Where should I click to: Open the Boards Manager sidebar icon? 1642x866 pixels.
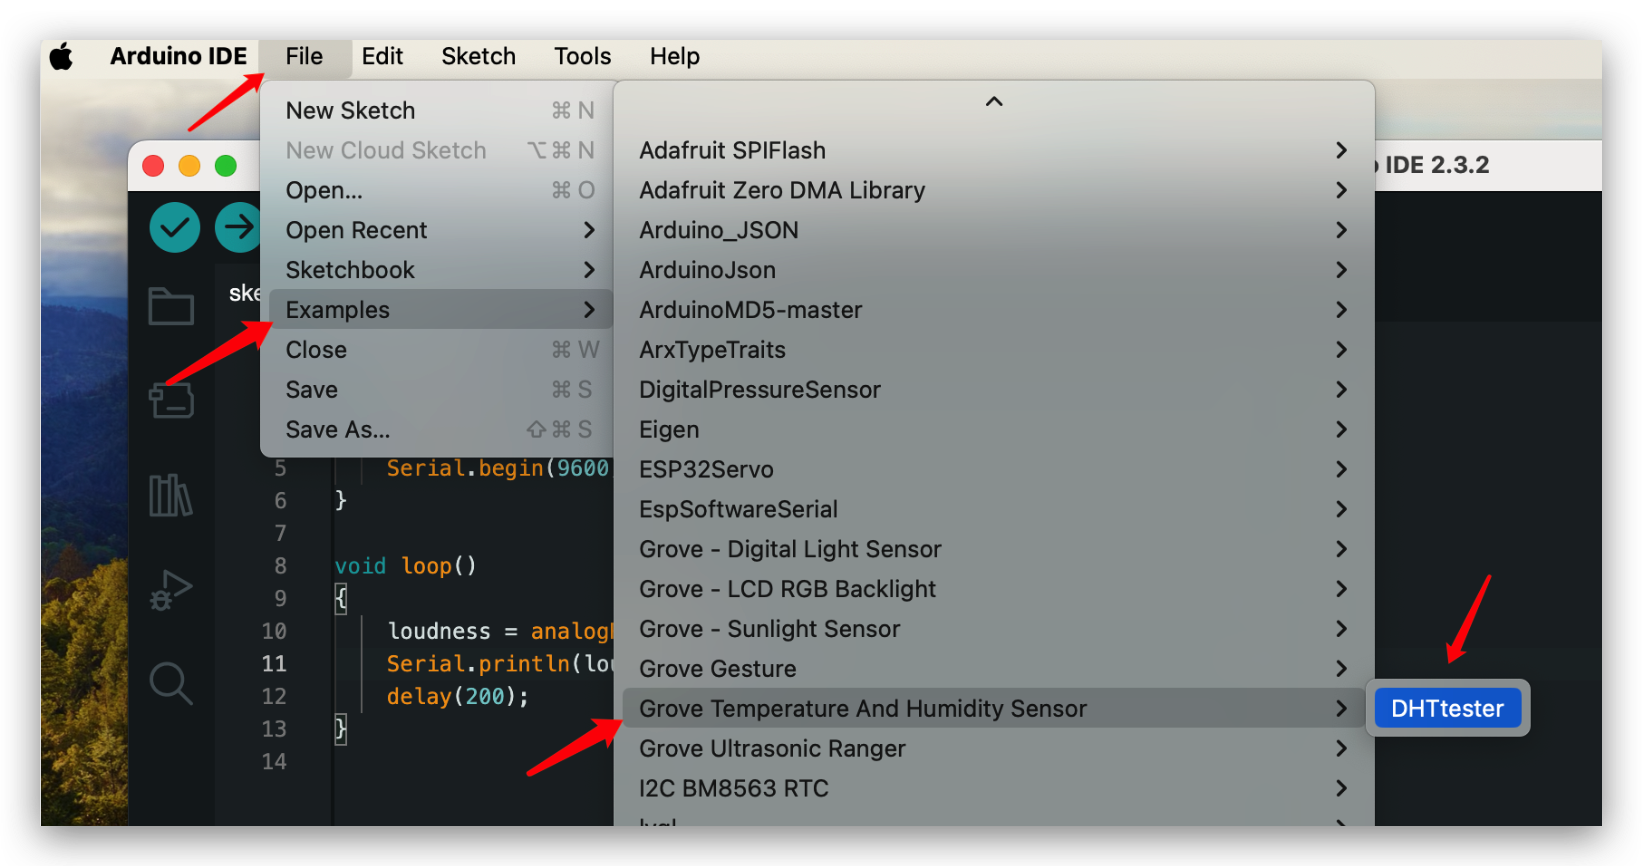point(171,400)
